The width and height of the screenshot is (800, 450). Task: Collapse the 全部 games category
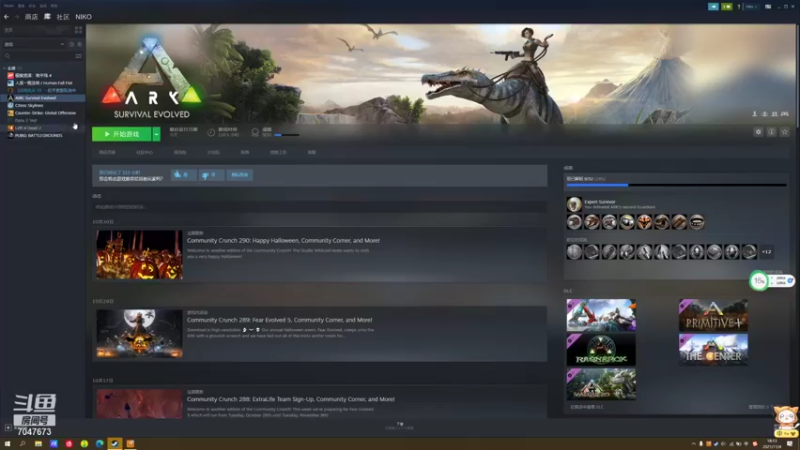pyautogui.click(x=5, y=68)
